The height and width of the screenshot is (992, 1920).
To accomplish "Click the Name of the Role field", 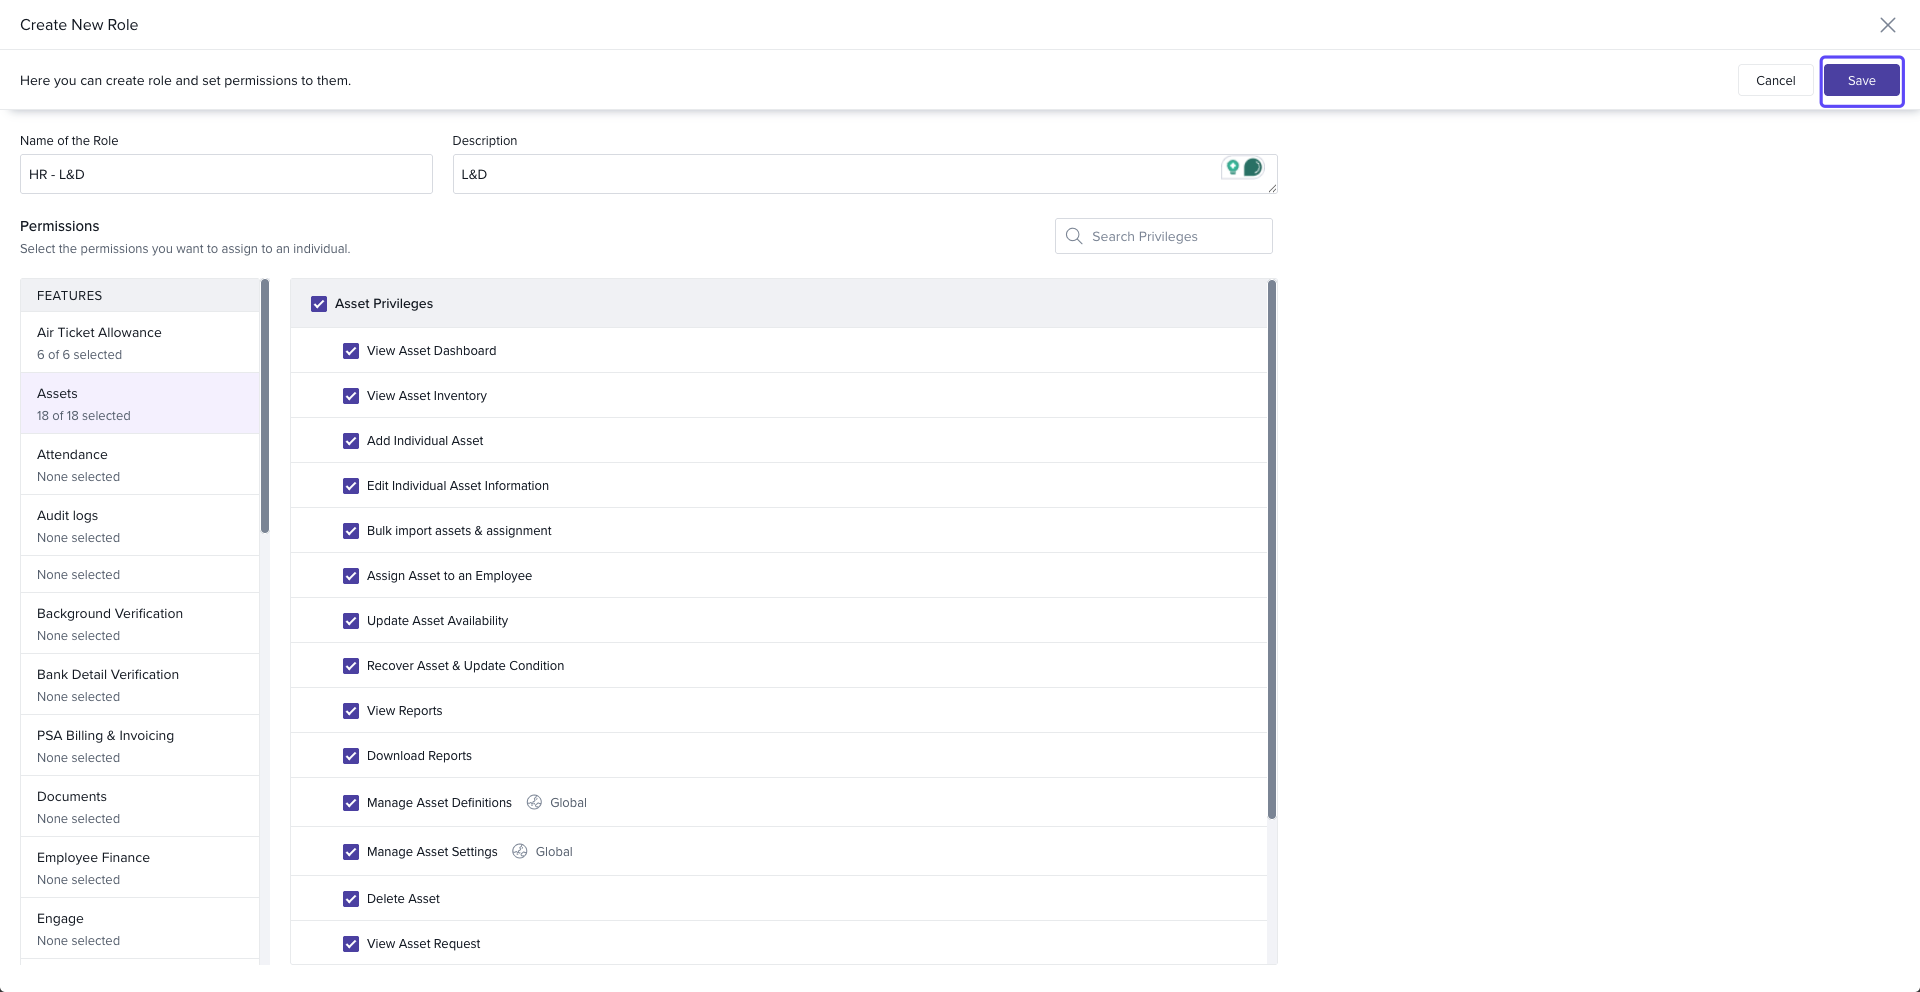I will (226, 174).
